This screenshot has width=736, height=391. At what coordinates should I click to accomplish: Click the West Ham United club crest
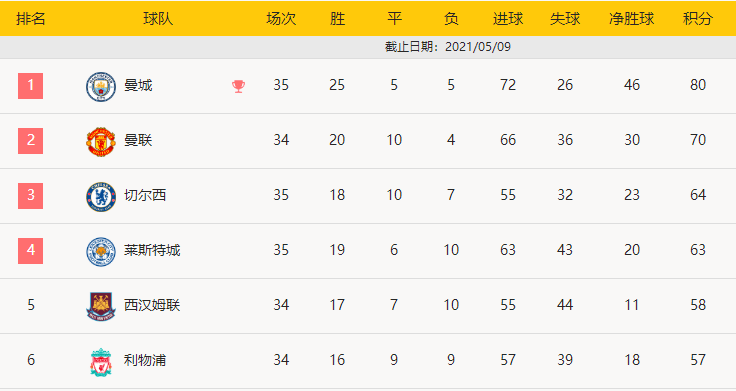101,307
